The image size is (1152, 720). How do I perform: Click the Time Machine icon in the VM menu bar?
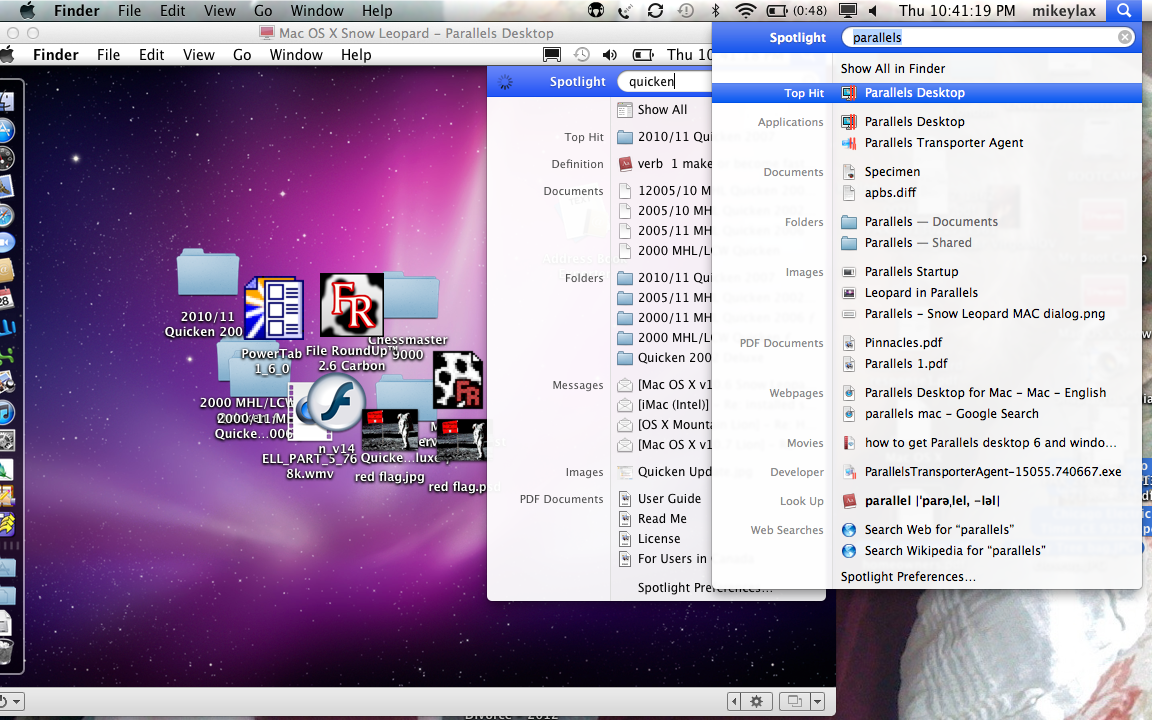581,54
